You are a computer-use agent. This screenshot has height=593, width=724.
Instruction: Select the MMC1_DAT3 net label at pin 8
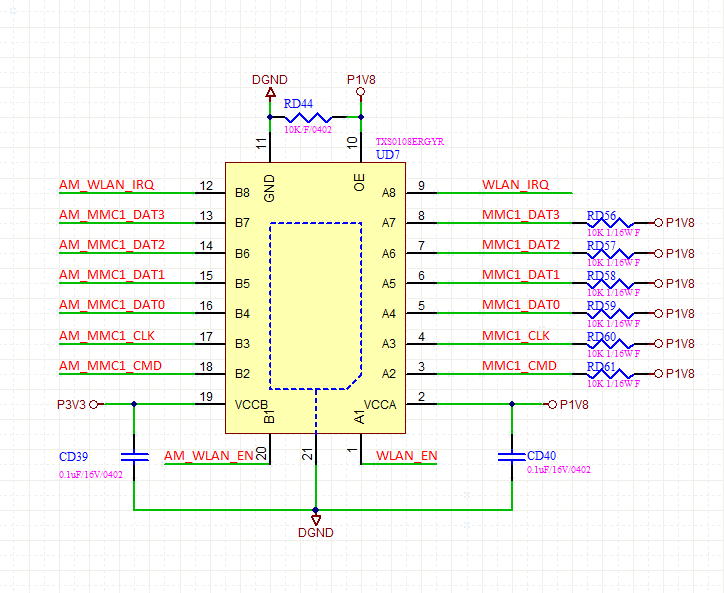pos(521,215)
